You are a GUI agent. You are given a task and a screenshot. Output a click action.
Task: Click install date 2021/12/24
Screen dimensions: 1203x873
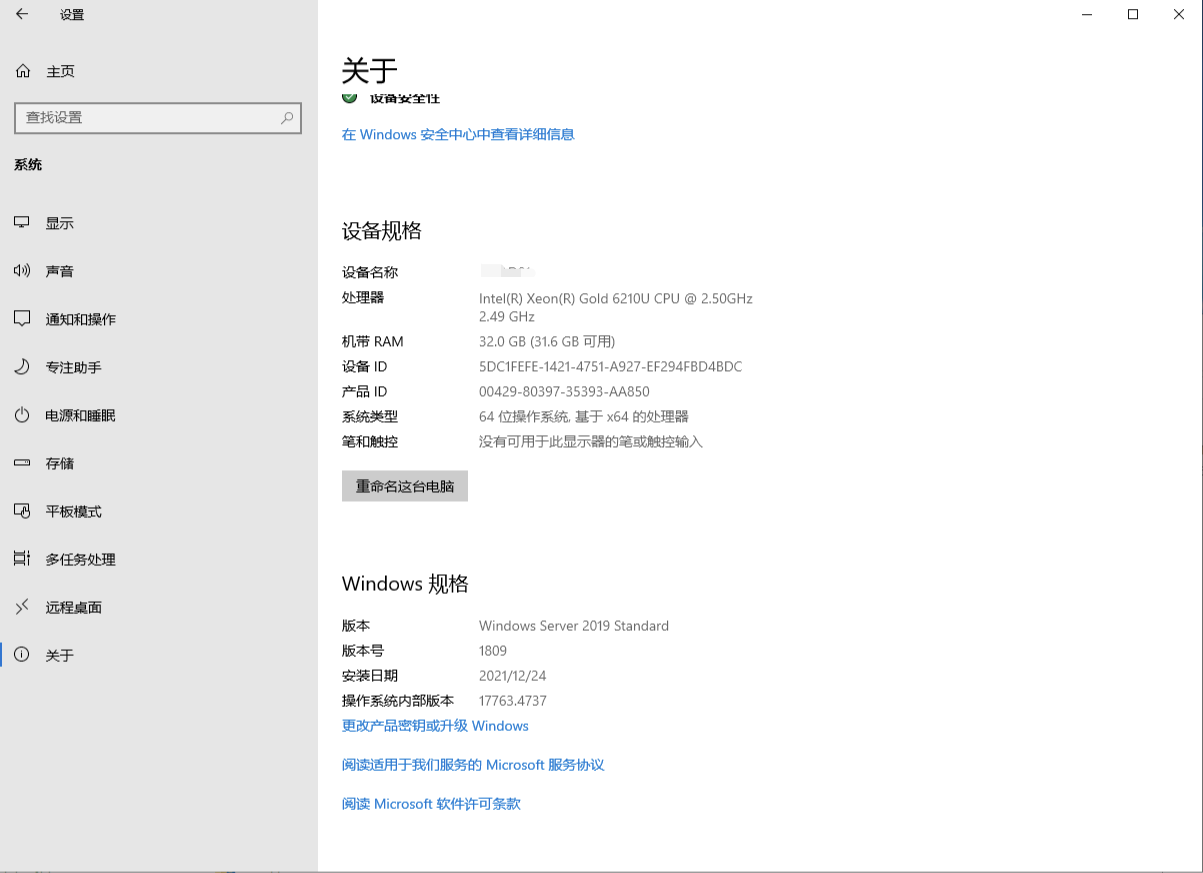(513, 676)
